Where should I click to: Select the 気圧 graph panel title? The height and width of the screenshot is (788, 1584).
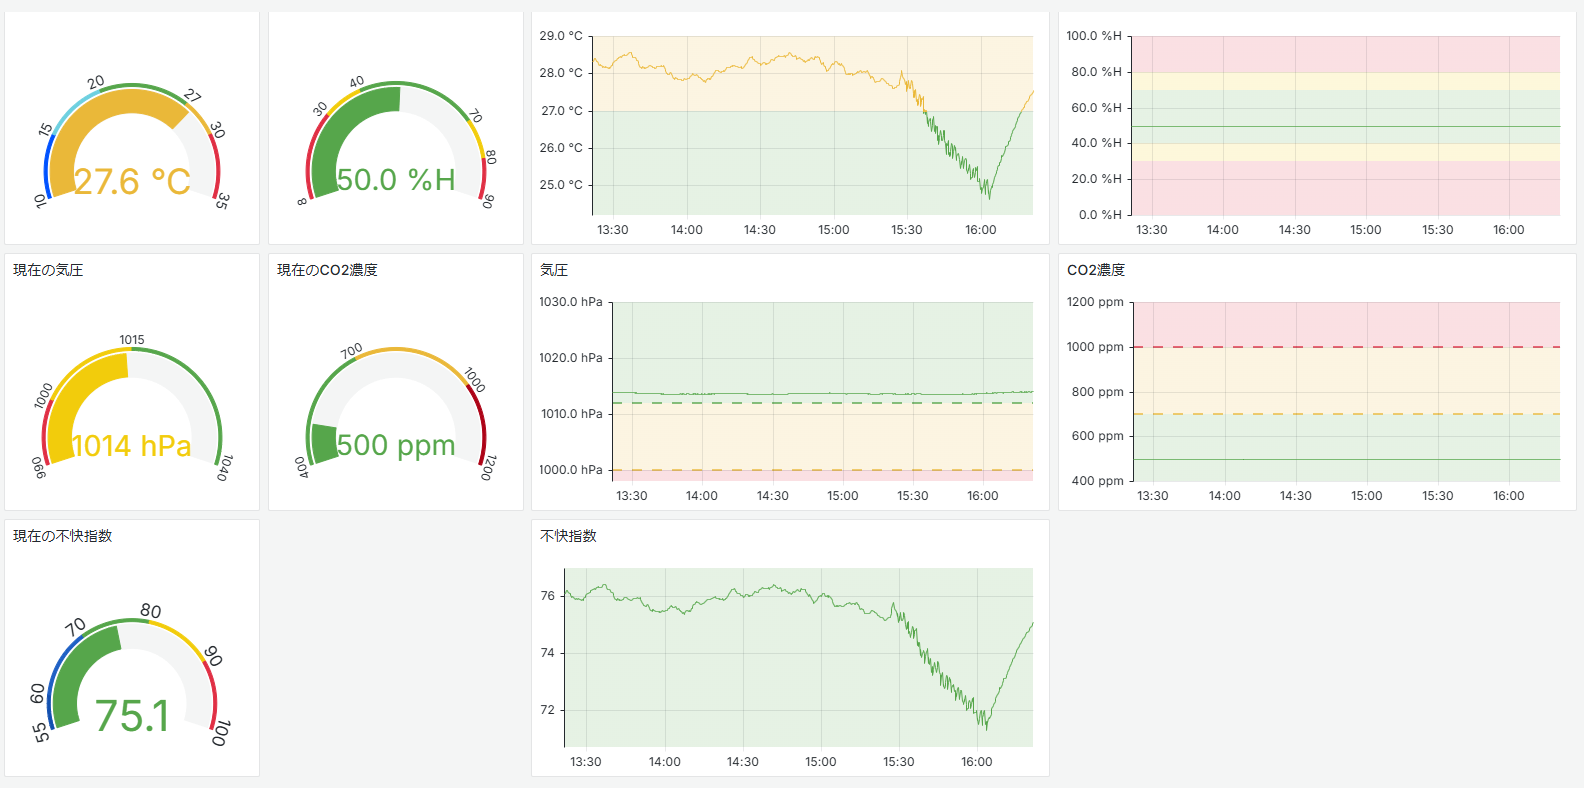(554, 270)
